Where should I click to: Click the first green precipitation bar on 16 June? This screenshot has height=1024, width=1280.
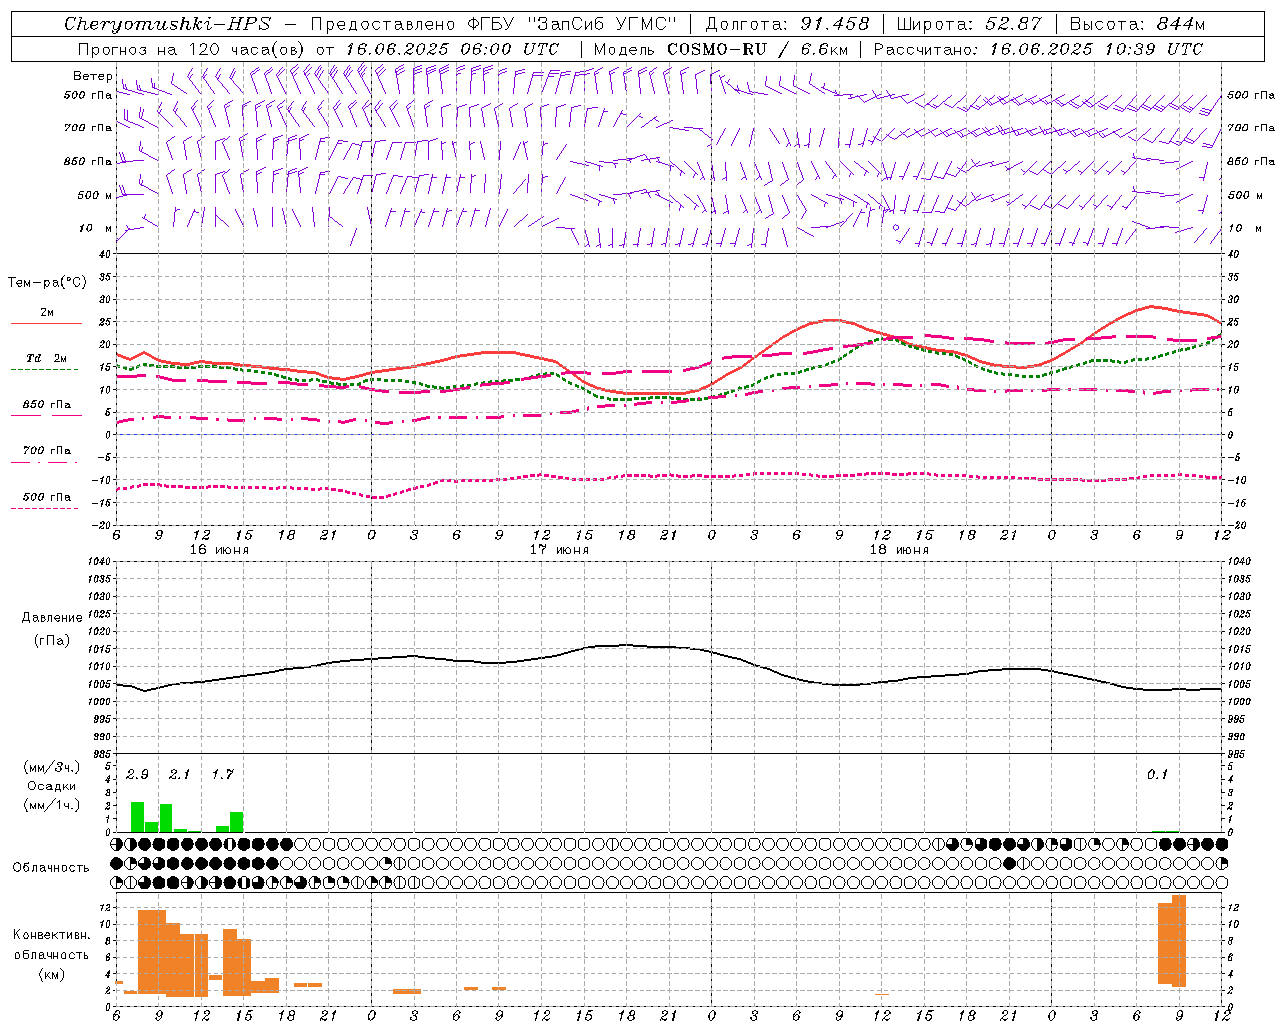coord(137,817)
